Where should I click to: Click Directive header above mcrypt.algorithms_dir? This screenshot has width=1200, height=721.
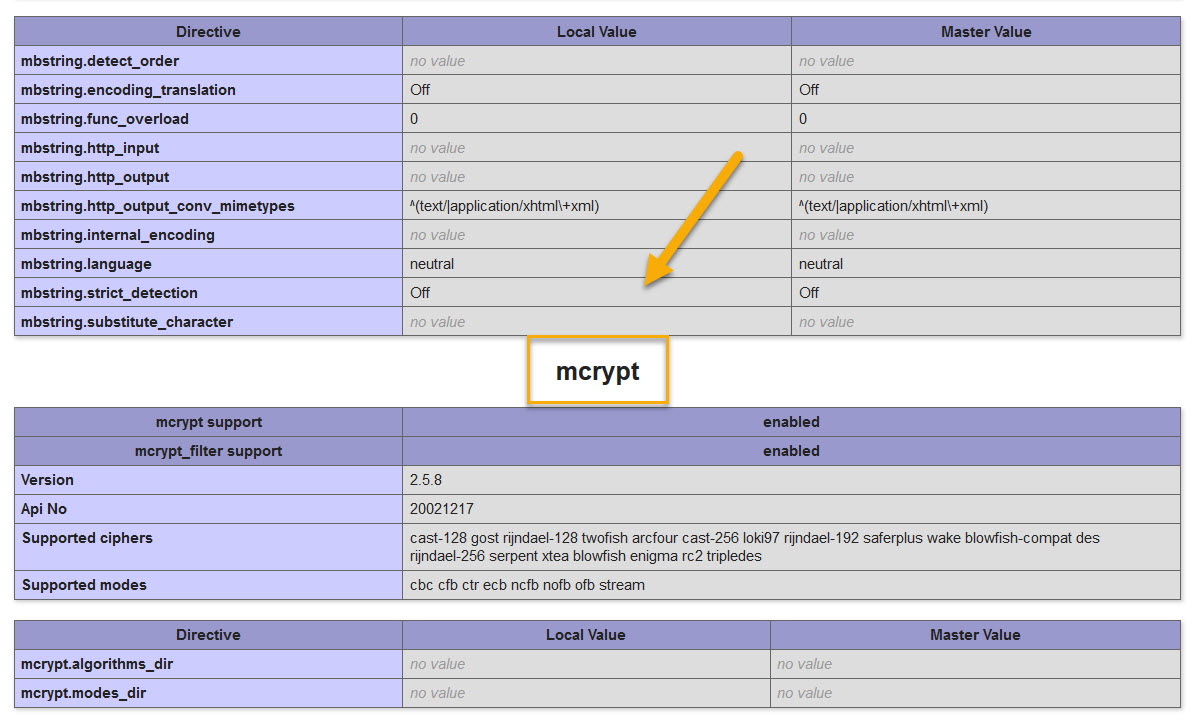[208, 635]
